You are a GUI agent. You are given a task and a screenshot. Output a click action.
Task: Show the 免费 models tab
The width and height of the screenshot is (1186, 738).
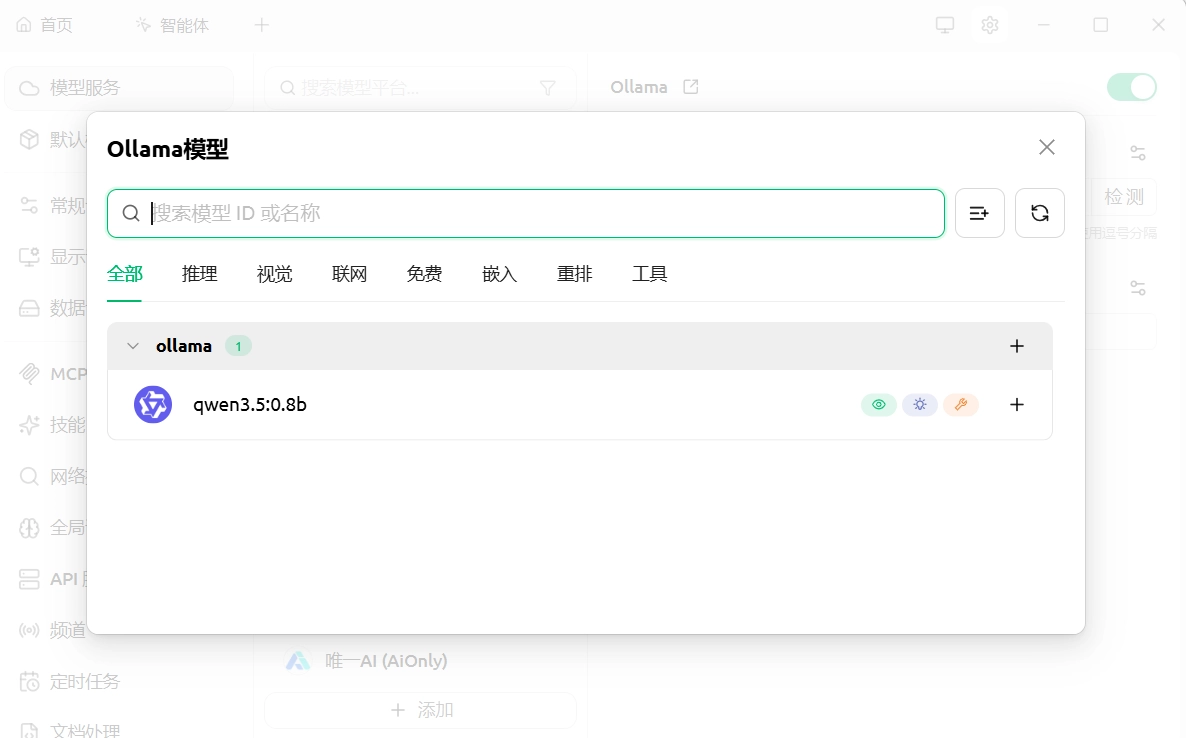424,274
